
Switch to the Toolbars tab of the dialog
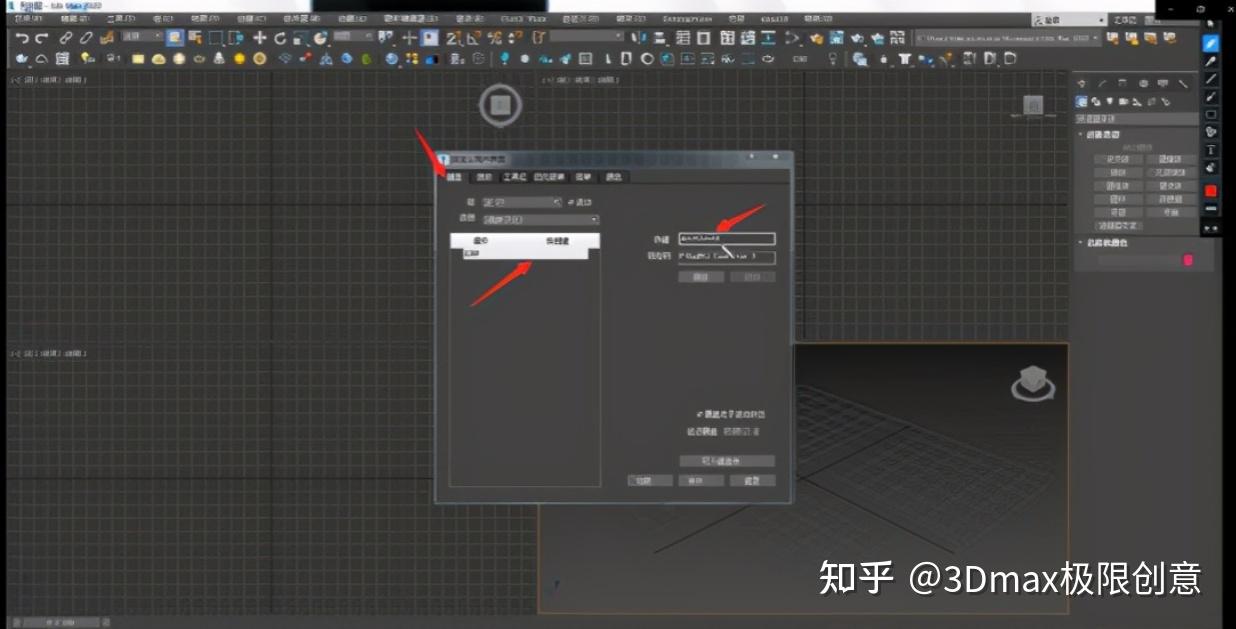[512, 177]
